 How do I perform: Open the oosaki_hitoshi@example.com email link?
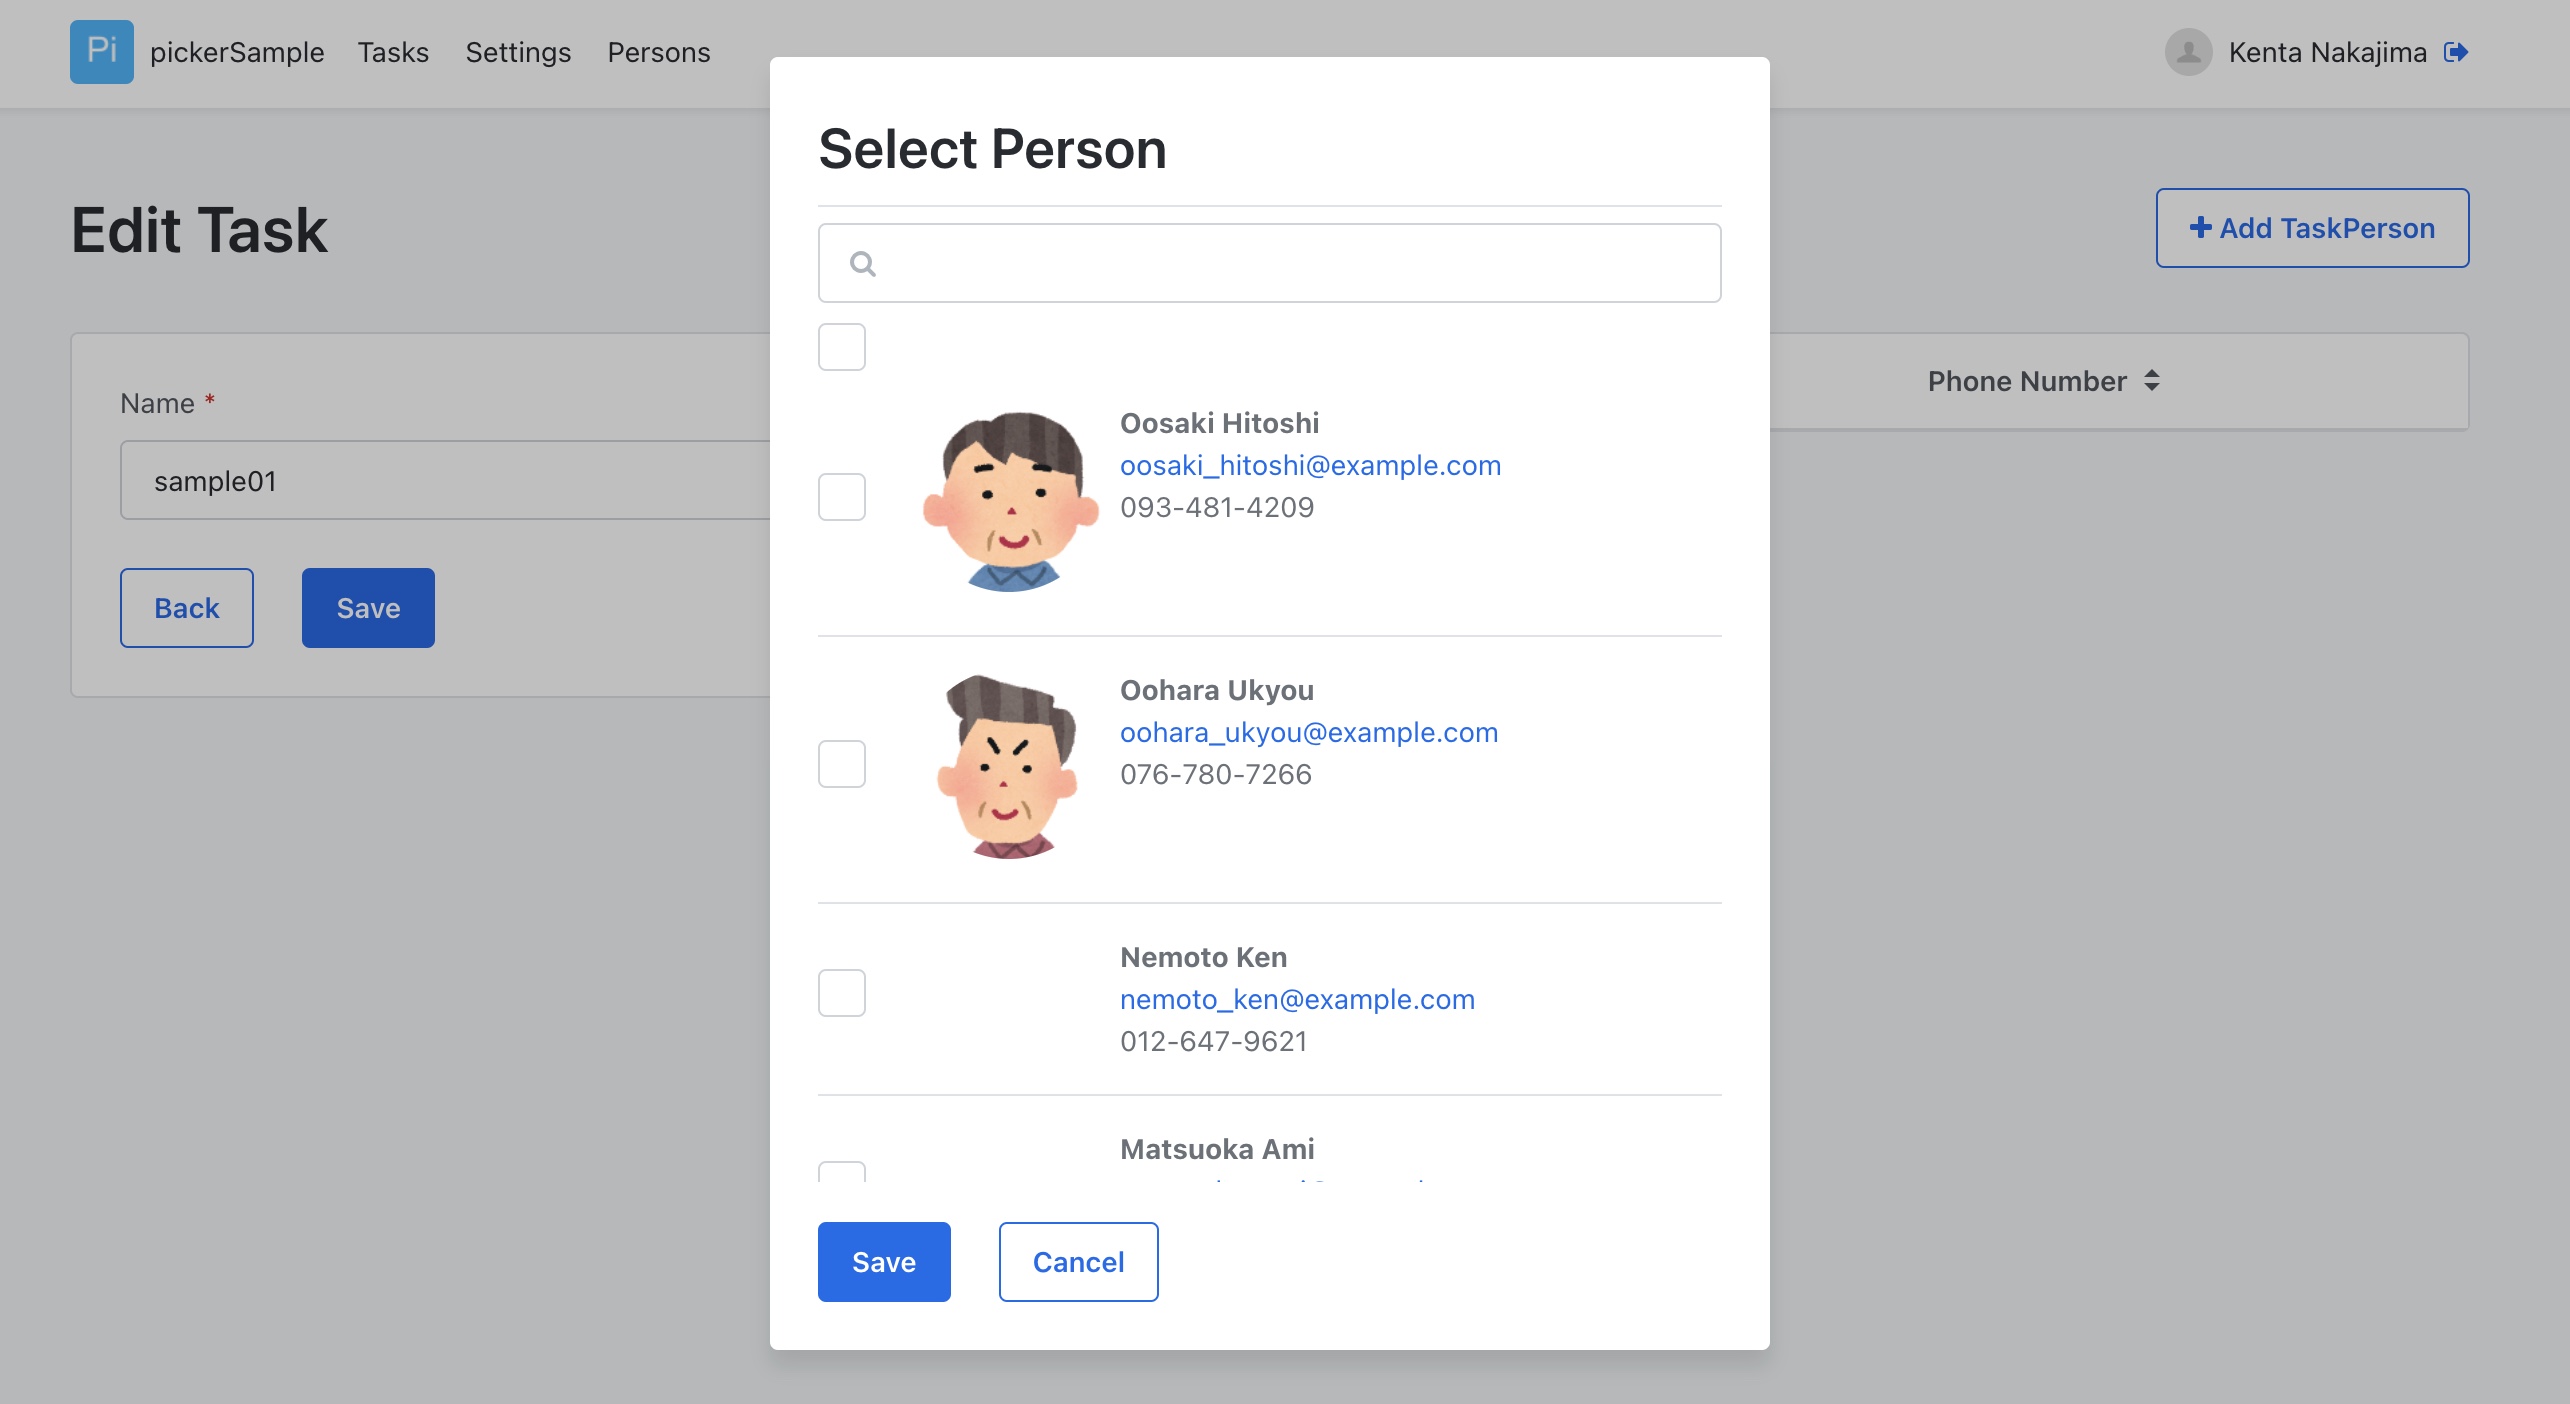[x=1310, y=465]
